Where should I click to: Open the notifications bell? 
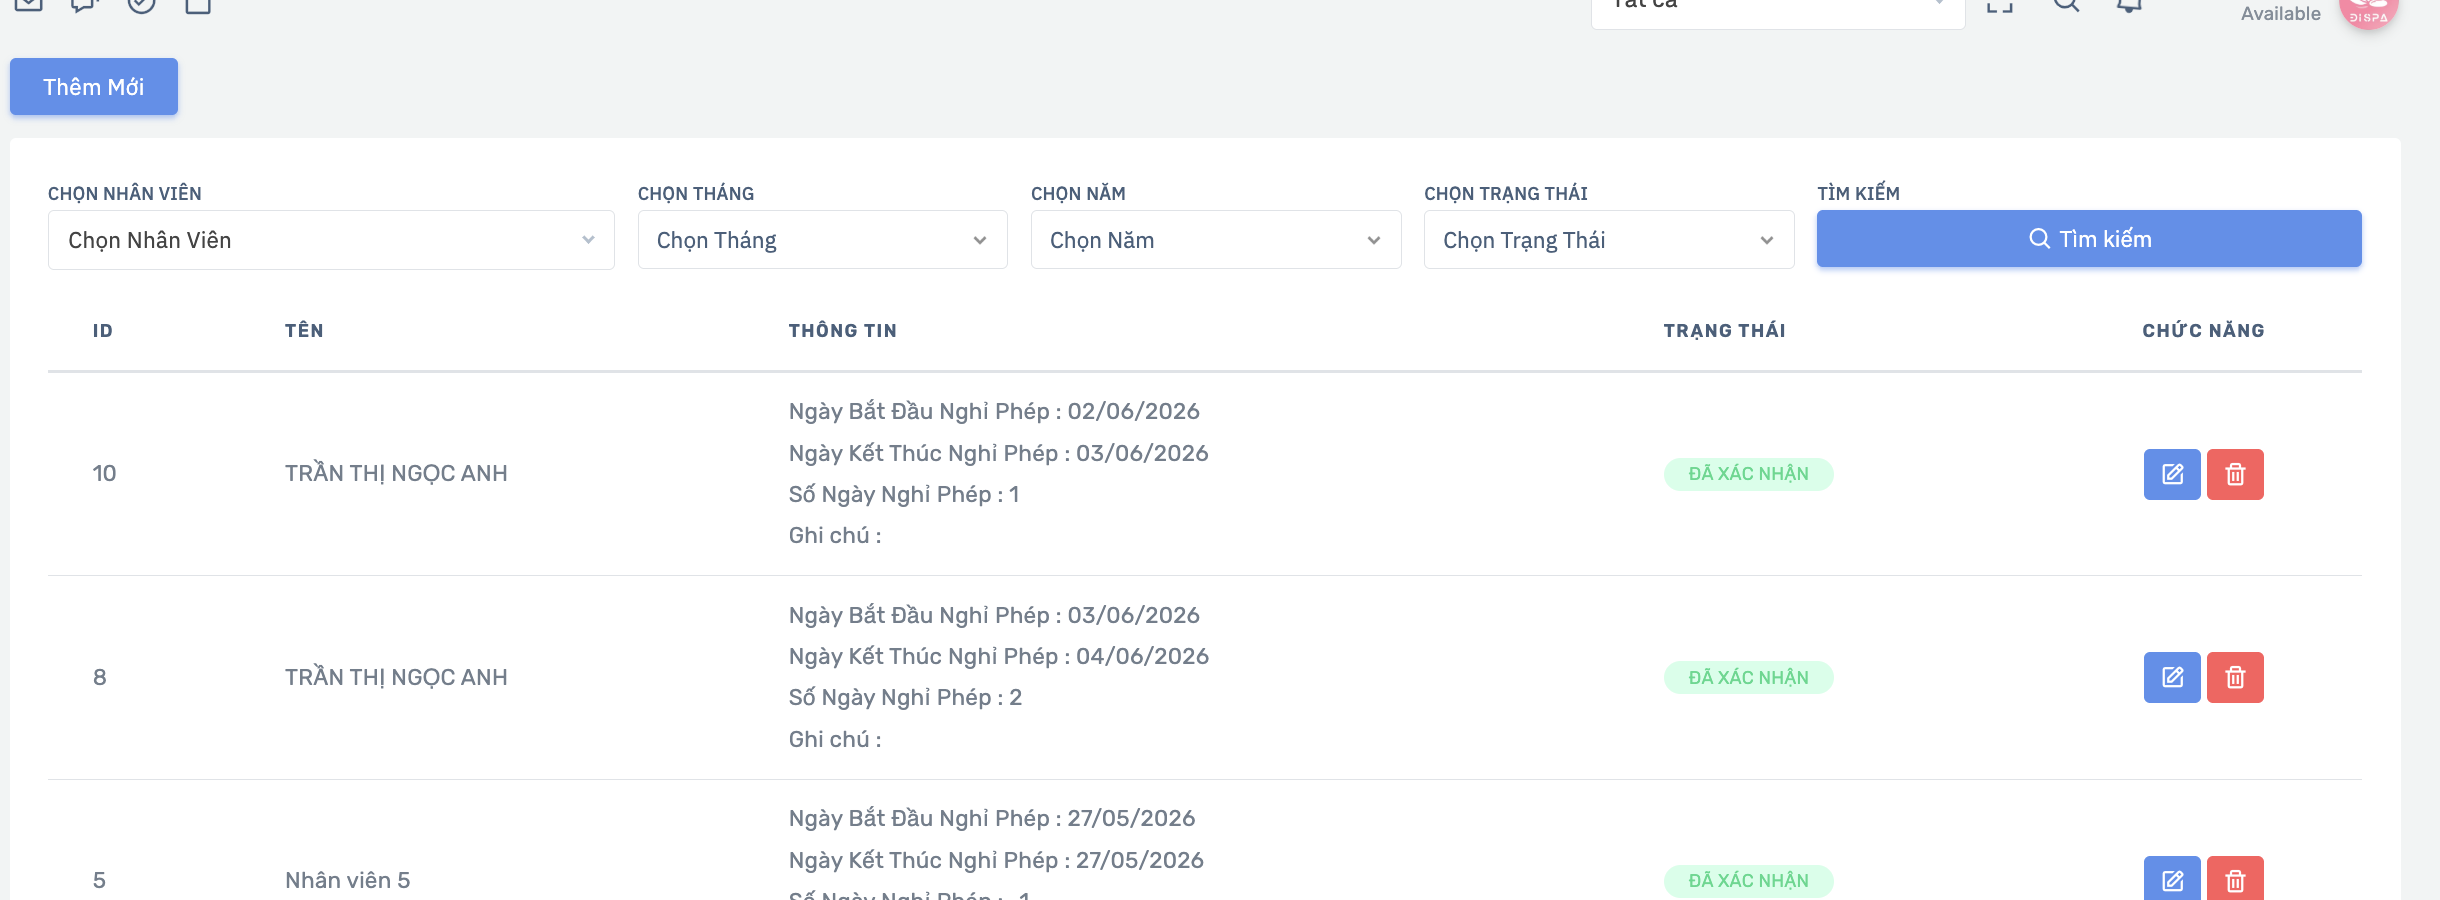tap(2130, 5)
